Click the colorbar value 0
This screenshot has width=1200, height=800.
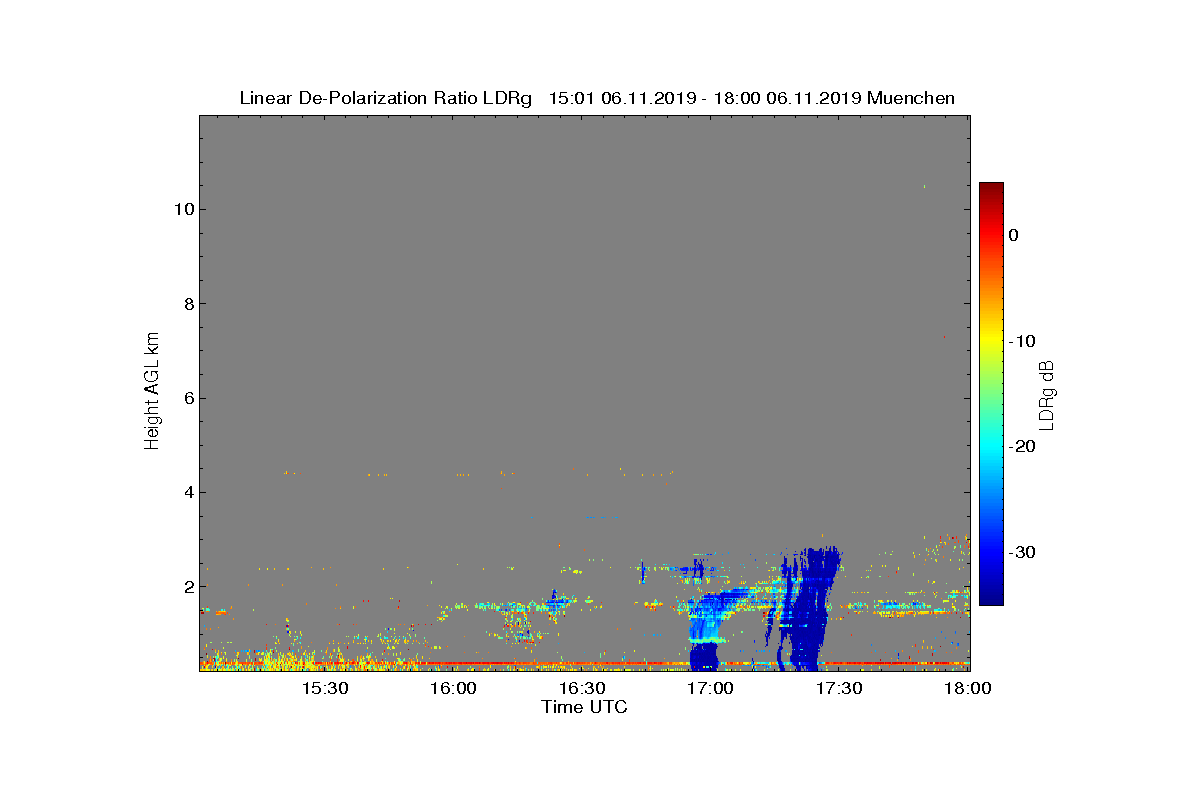pyautogui.click(x=1013, y=235)
